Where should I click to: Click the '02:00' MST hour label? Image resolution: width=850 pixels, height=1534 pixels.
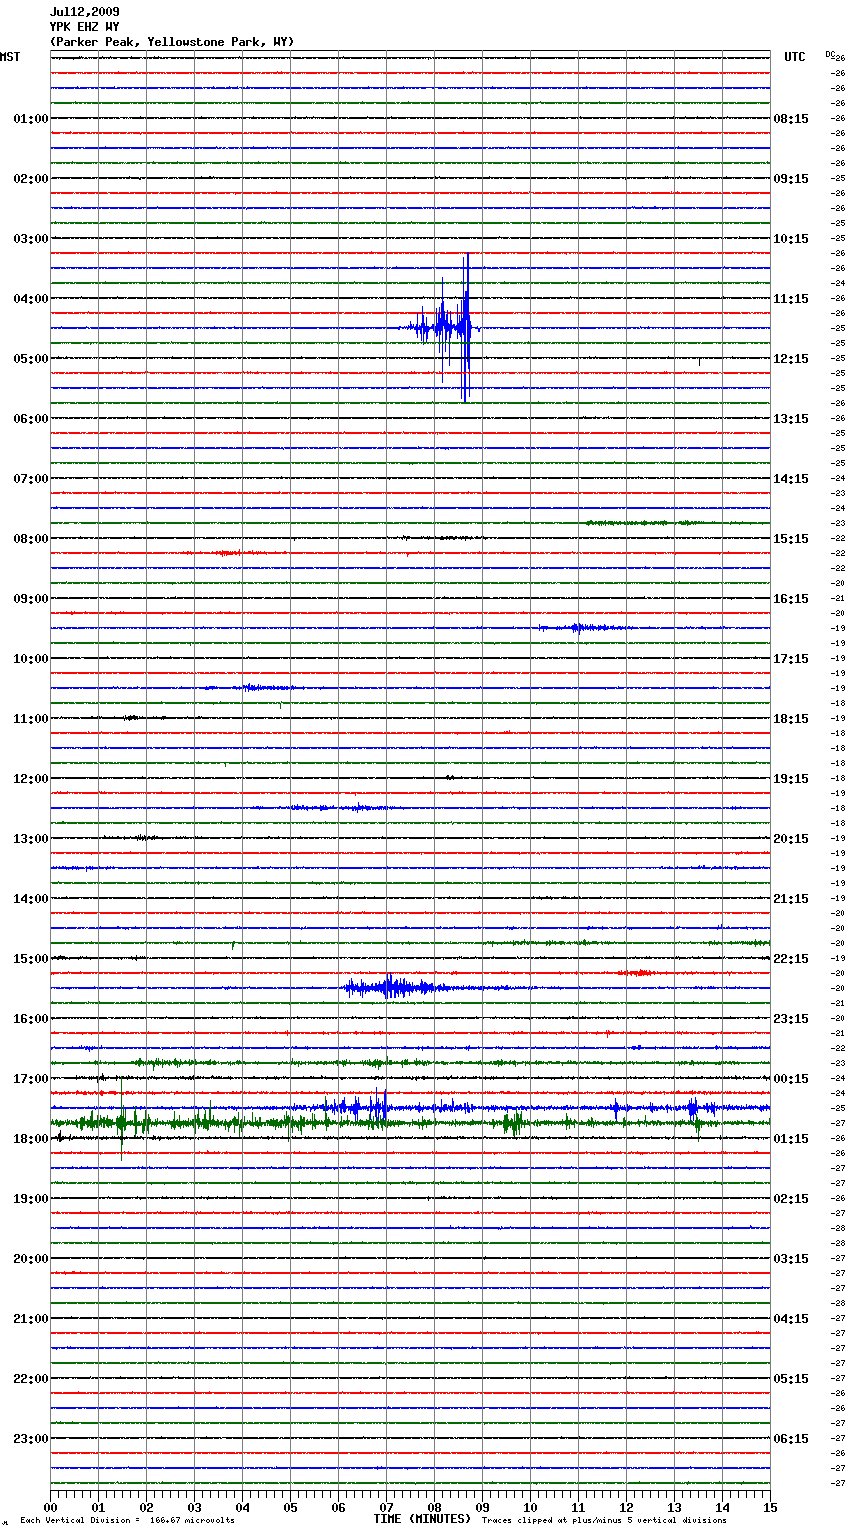tap(31, 179)
